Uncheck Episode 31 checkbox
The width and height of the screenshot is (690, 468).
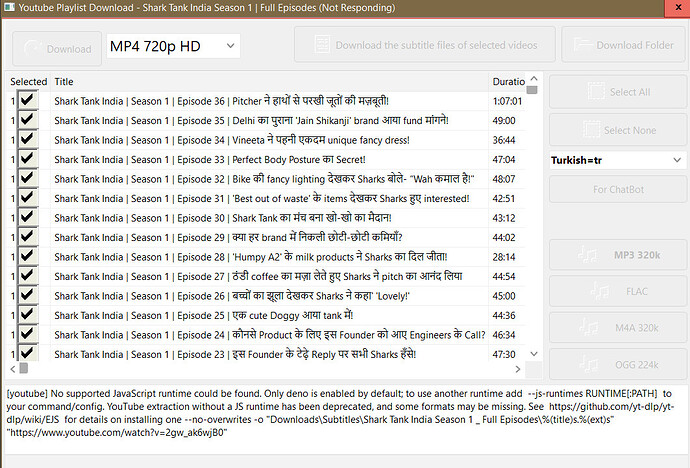[27, 198]
